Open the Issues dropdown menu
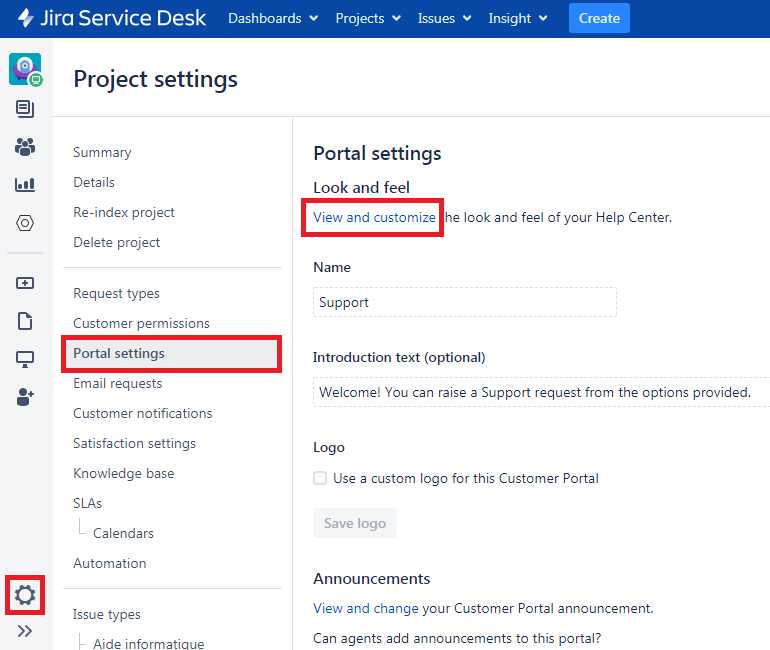Screen dimensions: 770x650 [x=444, y=18]
